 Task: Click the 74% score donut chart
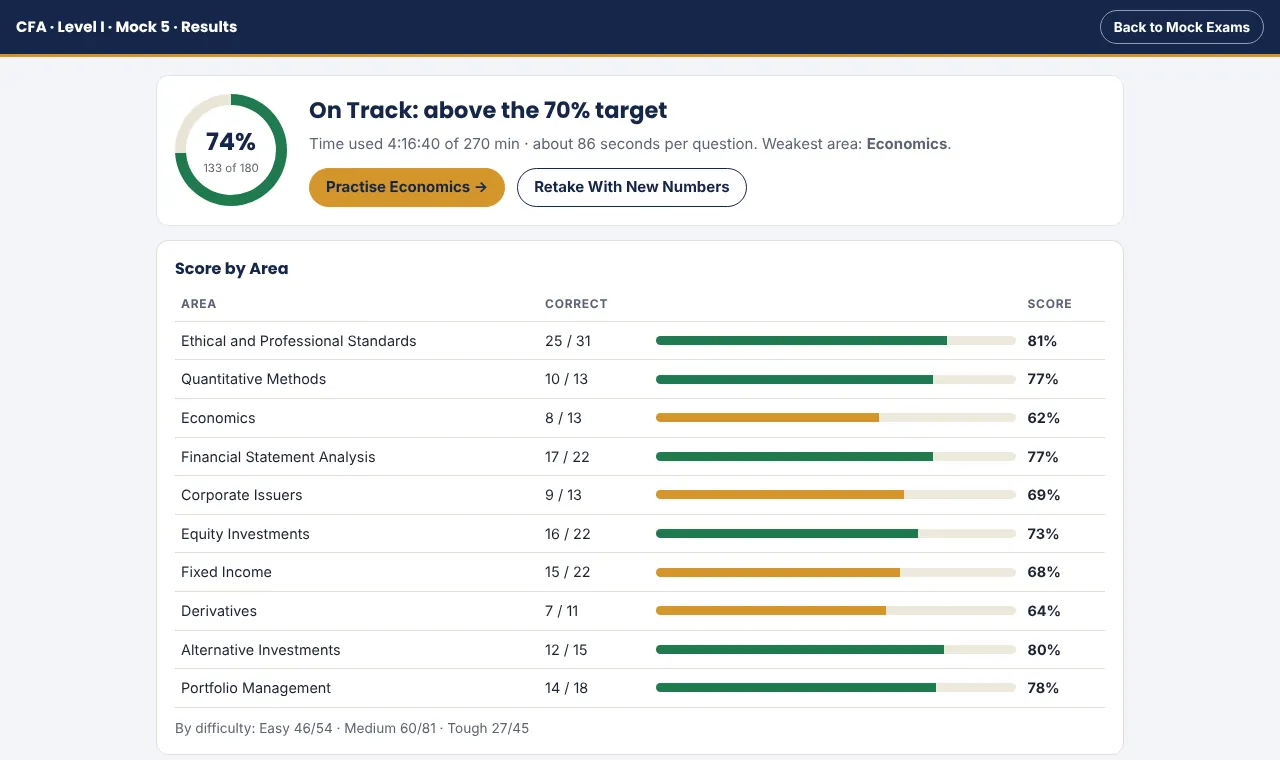coord(231,150)
